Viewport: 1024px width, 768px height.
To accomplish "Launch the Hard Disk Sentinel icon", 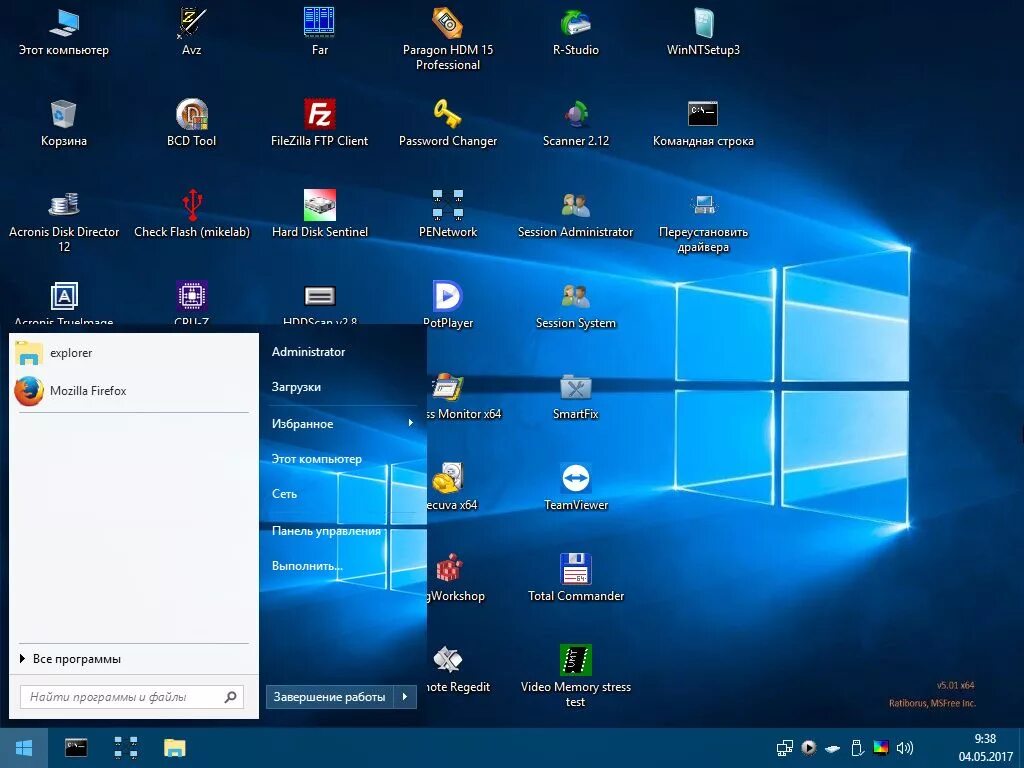I will (319, 214).
